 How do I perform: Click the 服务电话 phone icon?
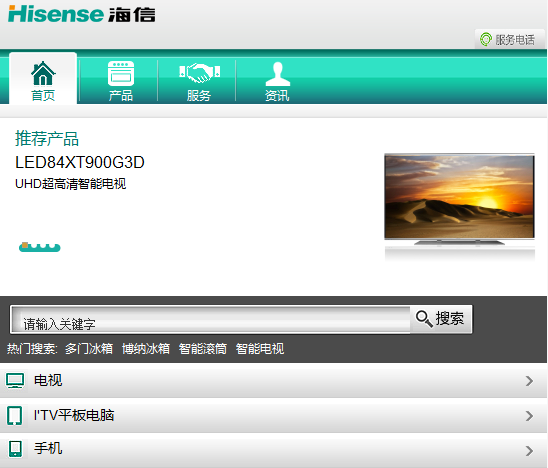[x=485, y=39]
